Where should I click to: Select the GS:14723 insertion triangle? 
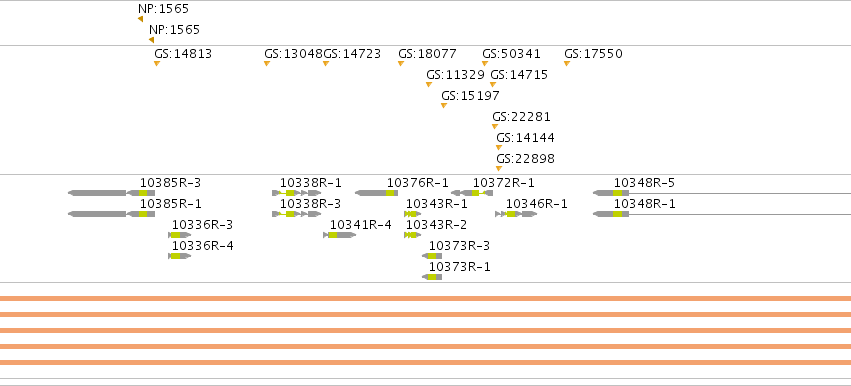point(326,64)
